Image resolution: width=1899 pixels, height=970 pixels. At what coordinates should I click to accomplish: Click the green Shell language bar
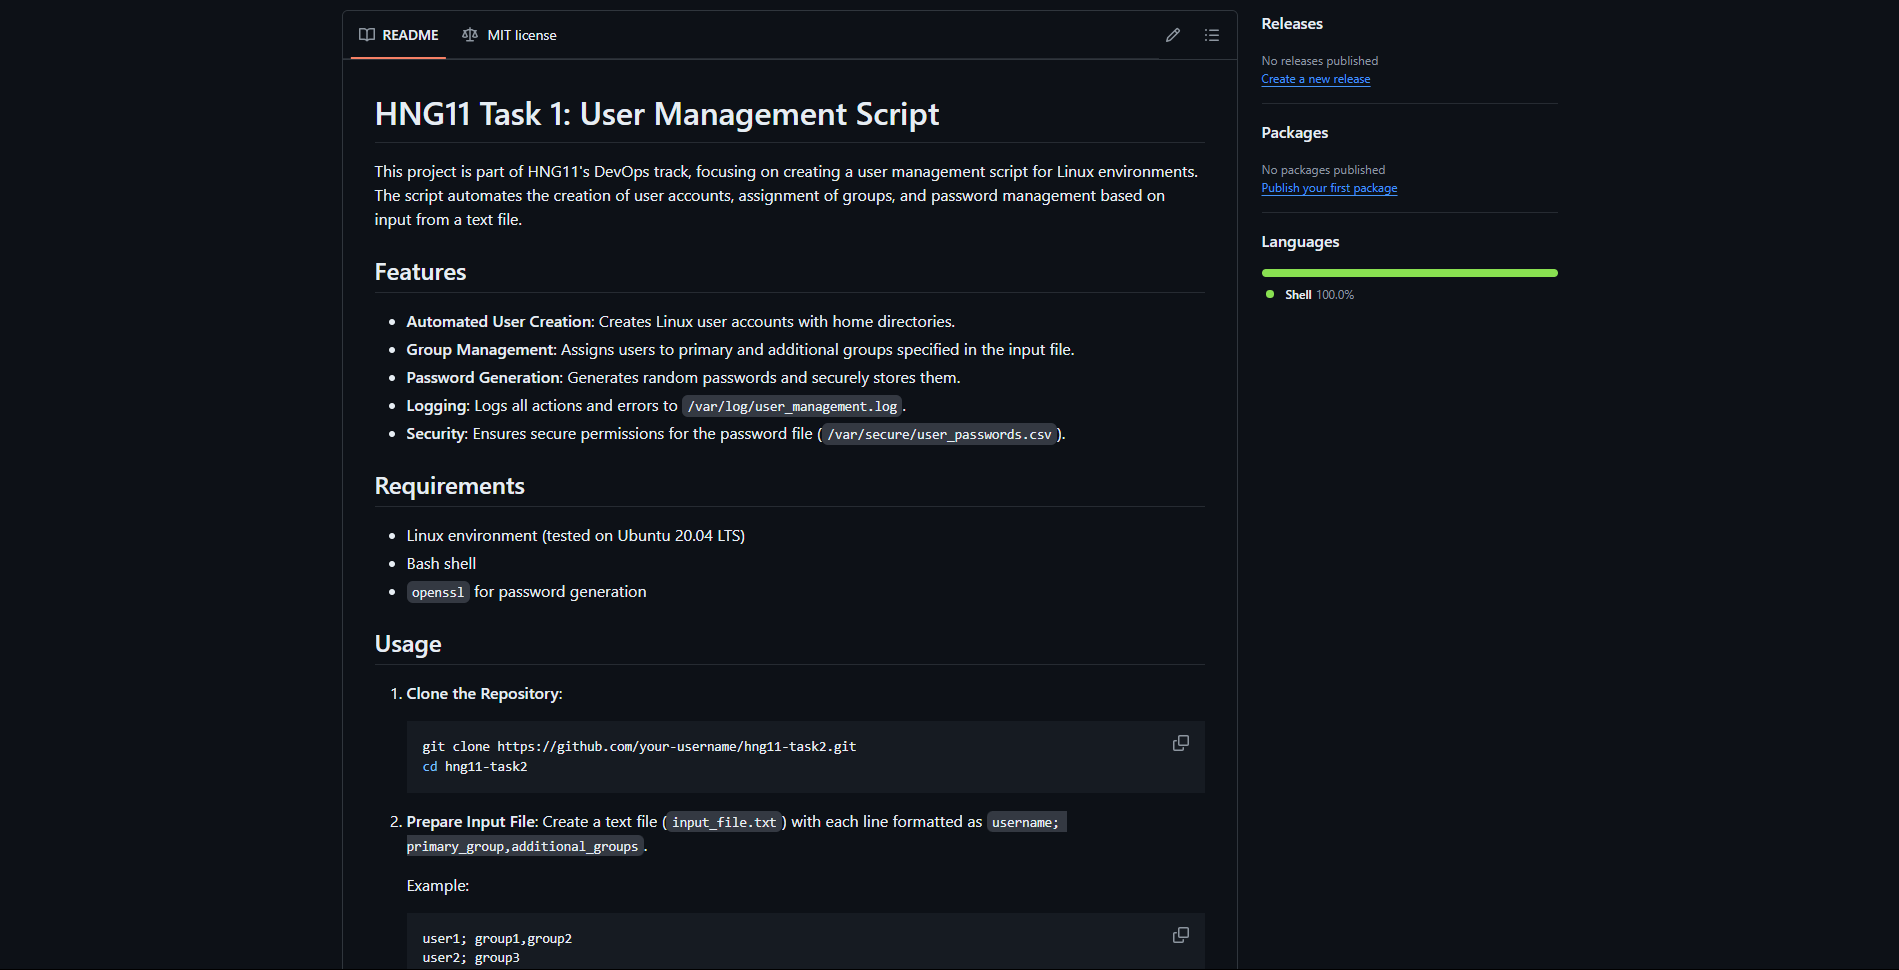point(1409,273)
